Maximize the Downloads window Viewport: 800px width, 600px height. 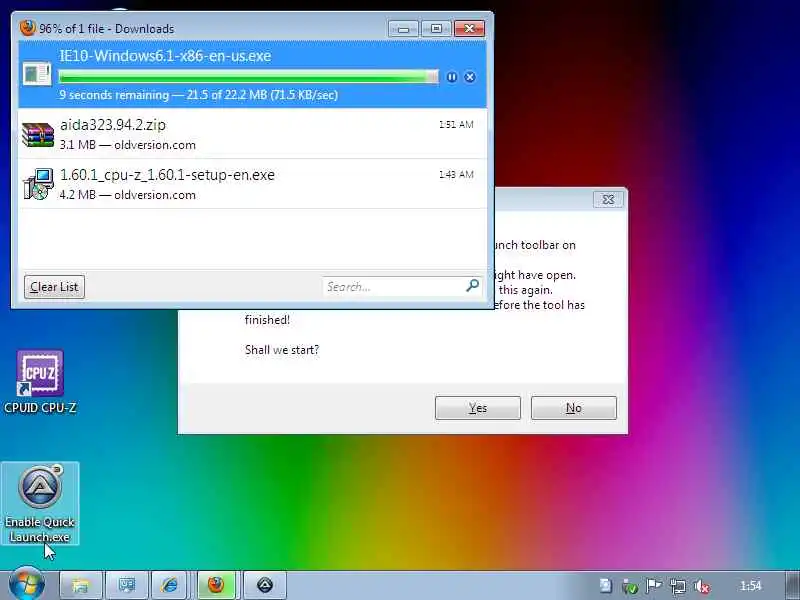436,29
